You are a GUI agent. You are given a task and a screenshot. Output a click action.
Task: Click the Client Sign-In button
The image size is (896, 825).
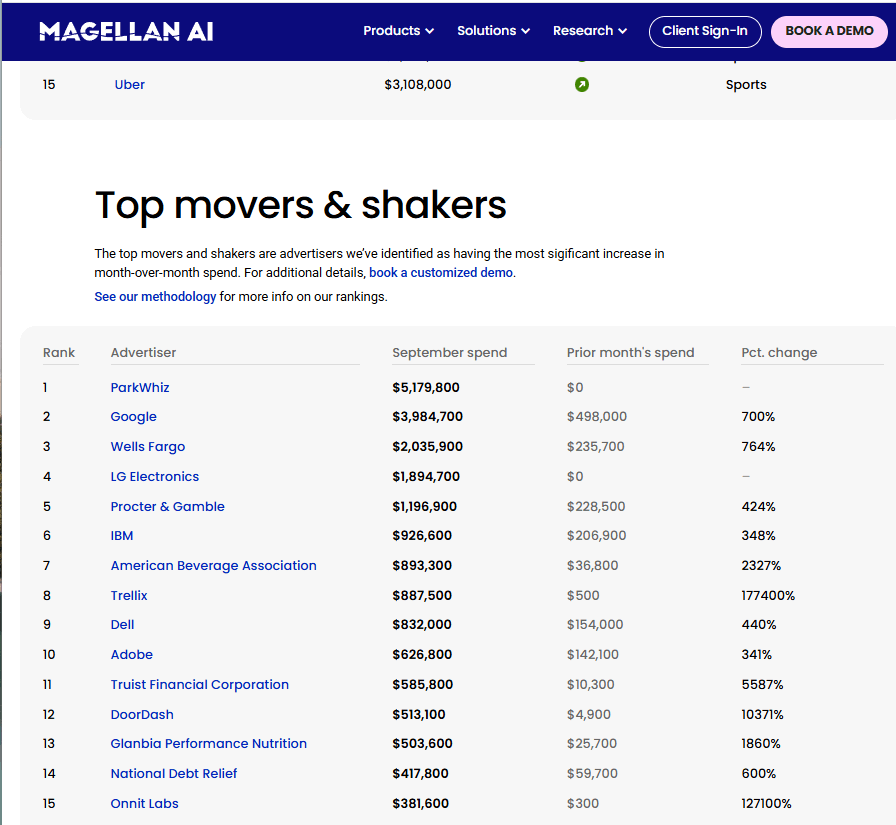point(704,31)
